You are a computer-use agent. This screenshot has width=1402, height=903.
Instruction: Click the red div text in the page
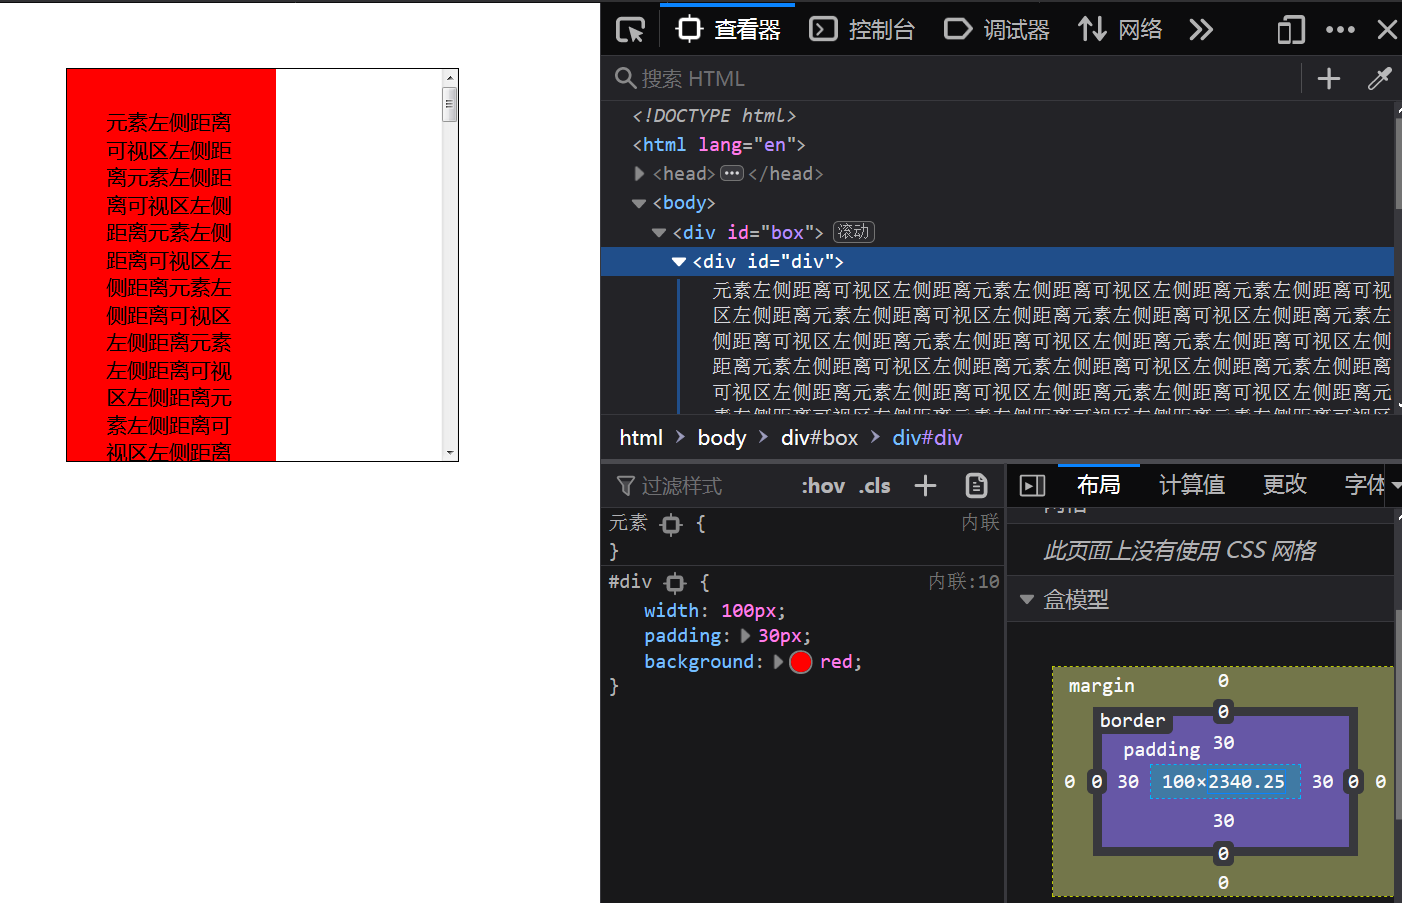pos(169,288)
